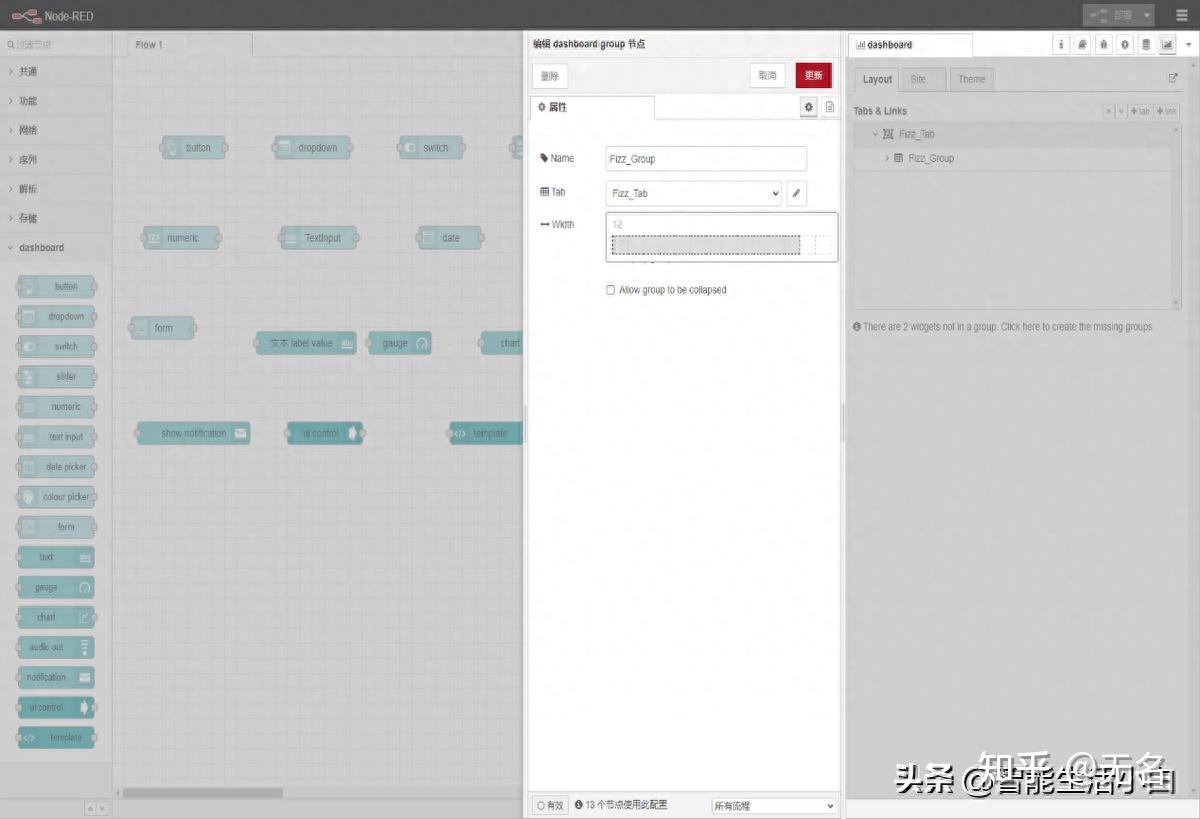
Task: Click the 删除 delete button
Action: pyautogui.click(x=550, y=76)
